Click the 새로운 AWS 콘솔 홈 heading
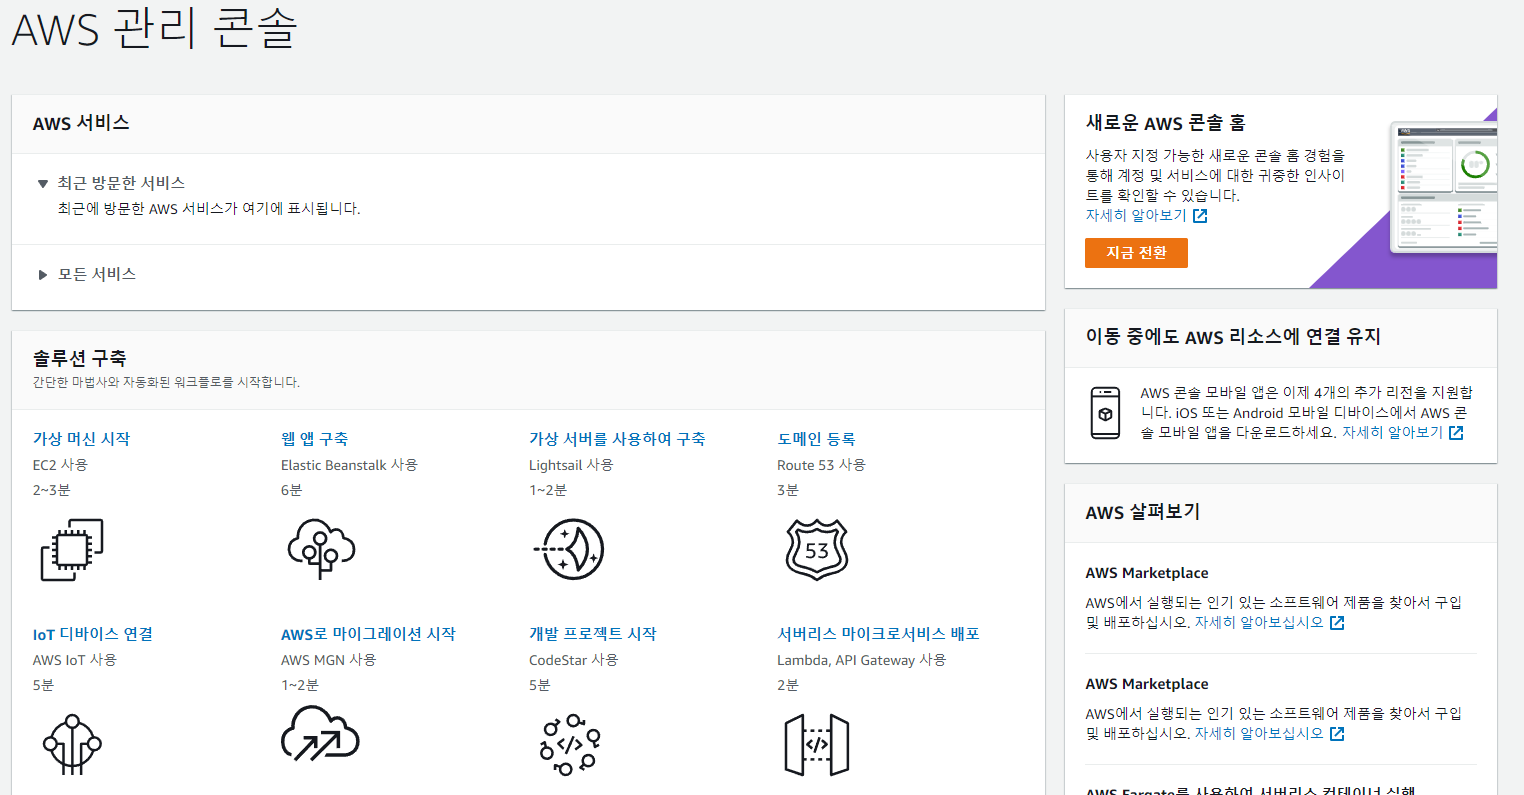 [1165, 123]
